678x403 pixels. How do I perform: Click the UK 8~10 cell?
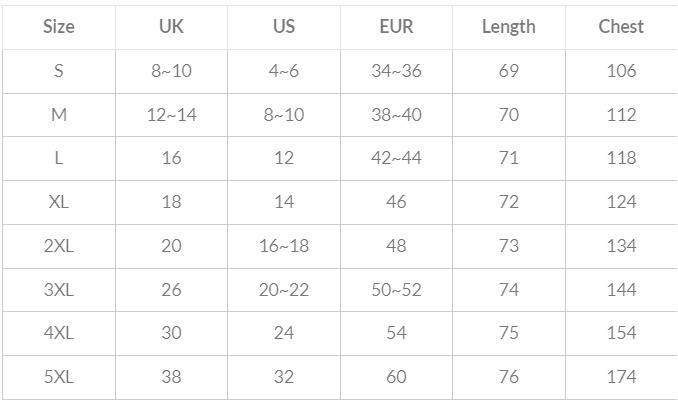coord(171,71)
